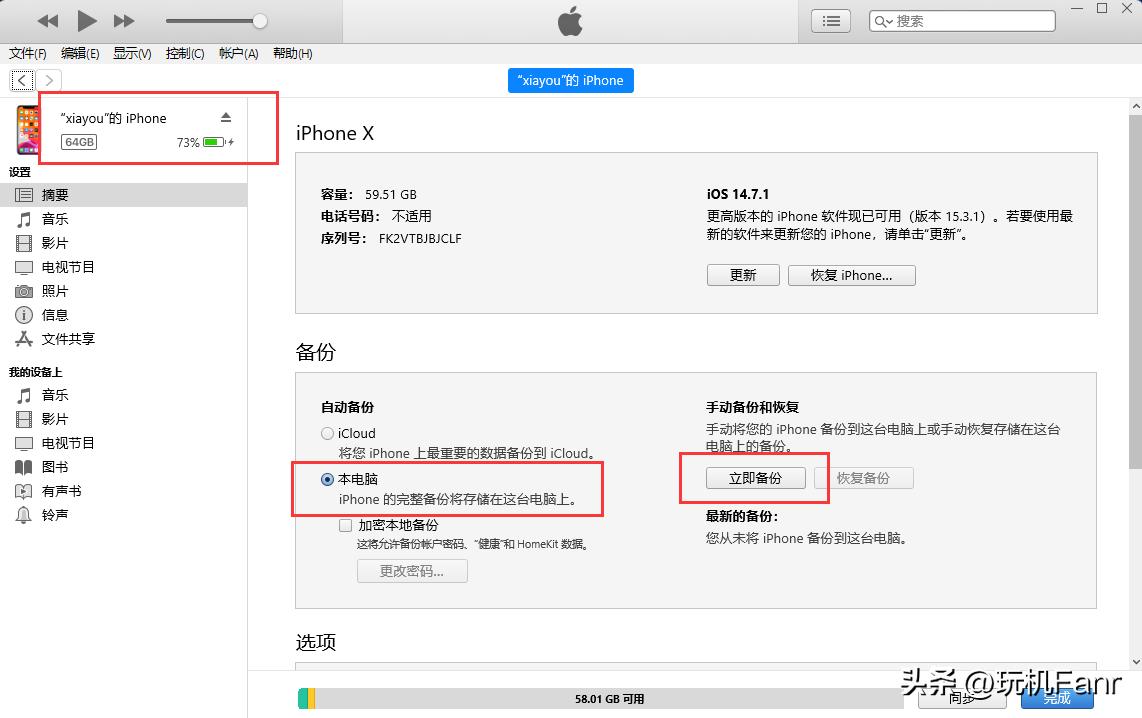Enable 加密本地备份 encryption
Screen dimensions: 1142x718
[345, 525]
